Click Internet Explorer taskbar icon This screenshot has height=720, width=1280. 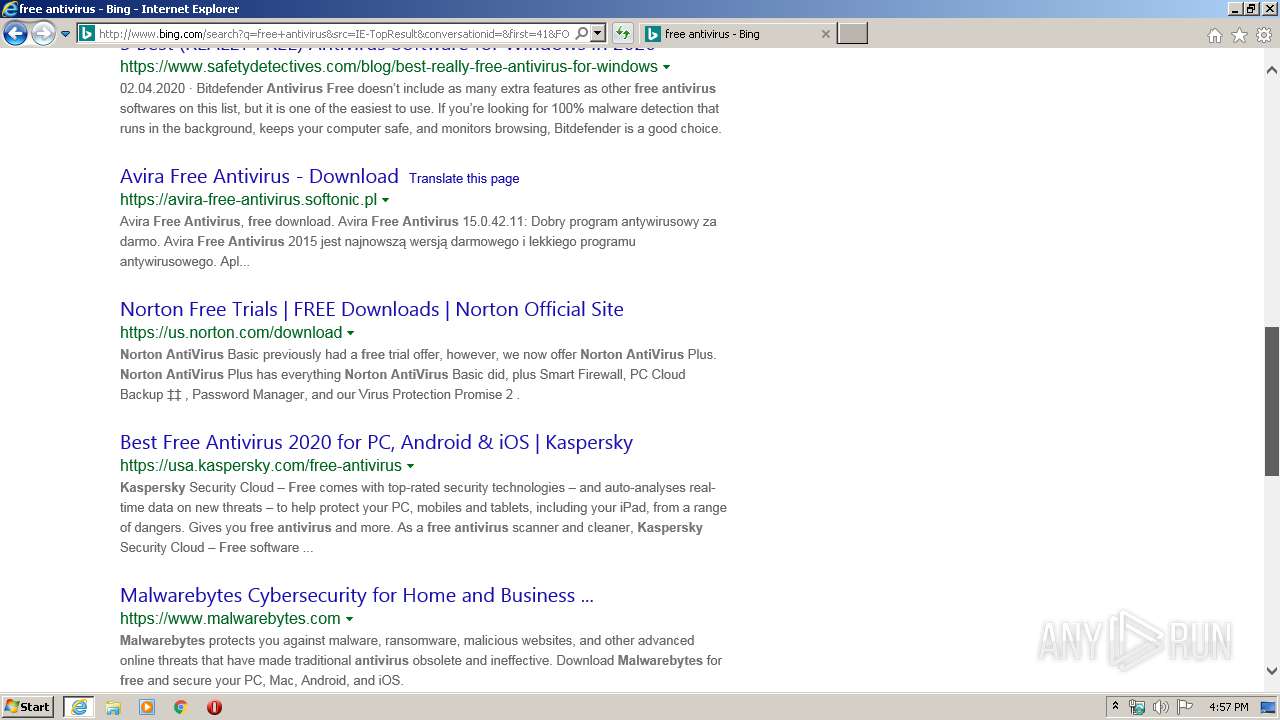(x=79, y=707)
